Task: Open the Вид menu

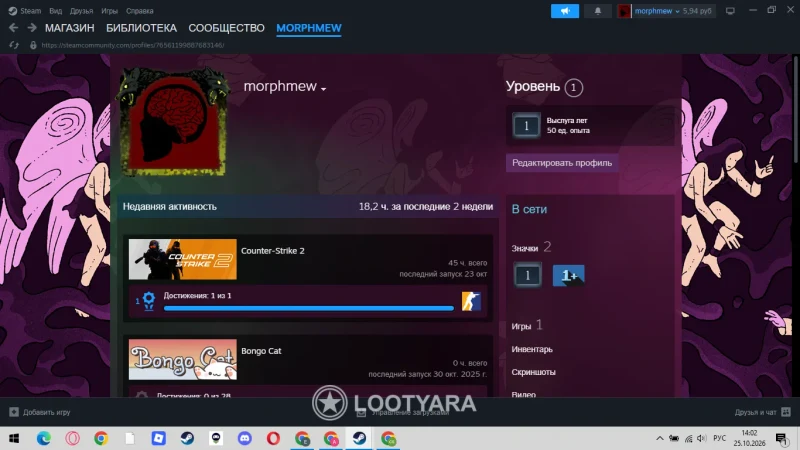Action: 56,11
